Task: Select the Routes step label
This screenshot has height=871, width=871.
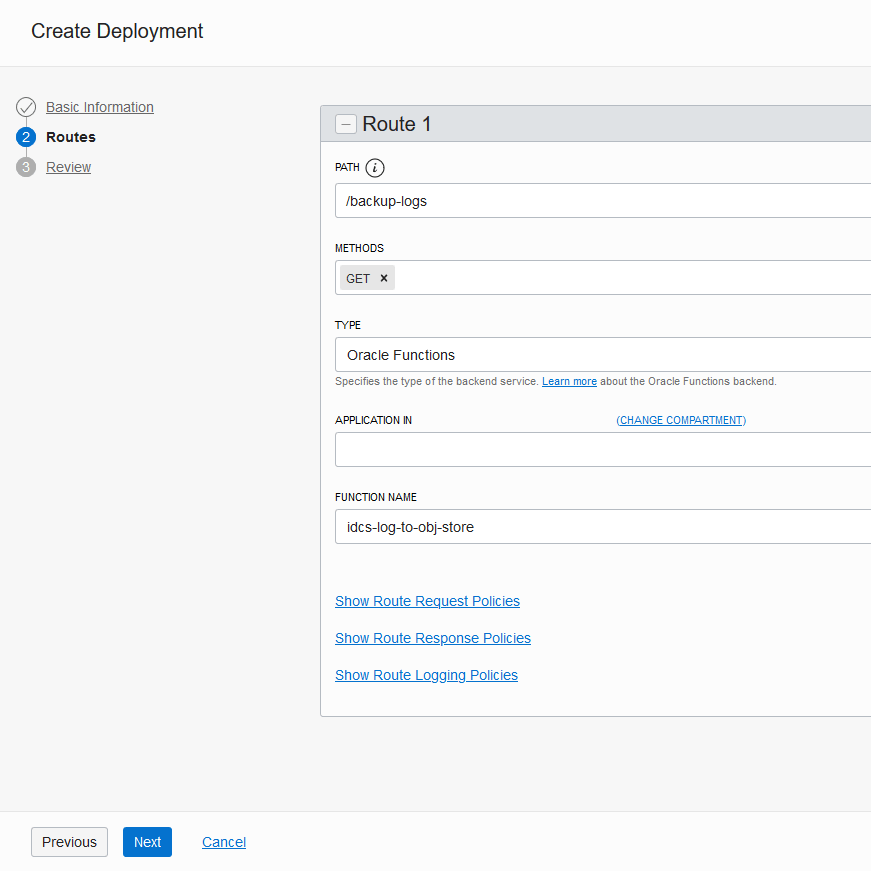Action: pyautogui.click(x=71, y=137)
